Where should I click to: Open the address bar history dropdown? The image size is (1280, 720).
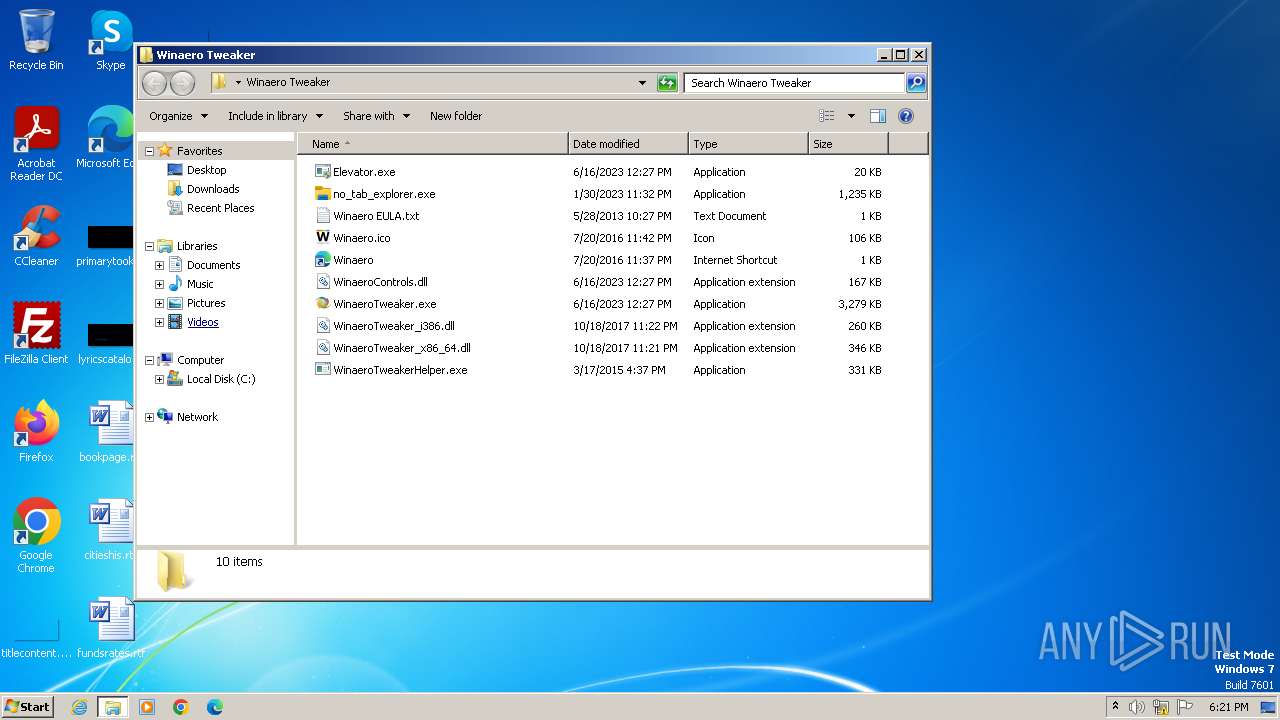(x=642, y=83)
